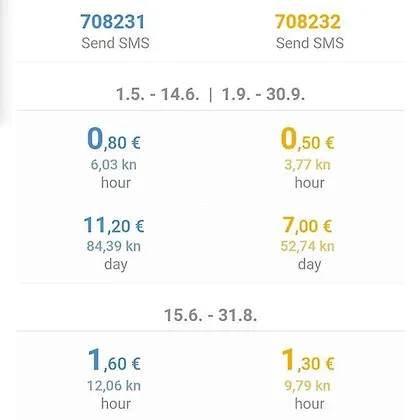Screen dimensions: 420x420
Task: Choose the blue 11,20 € daily rate
Action: coord(114,225)
